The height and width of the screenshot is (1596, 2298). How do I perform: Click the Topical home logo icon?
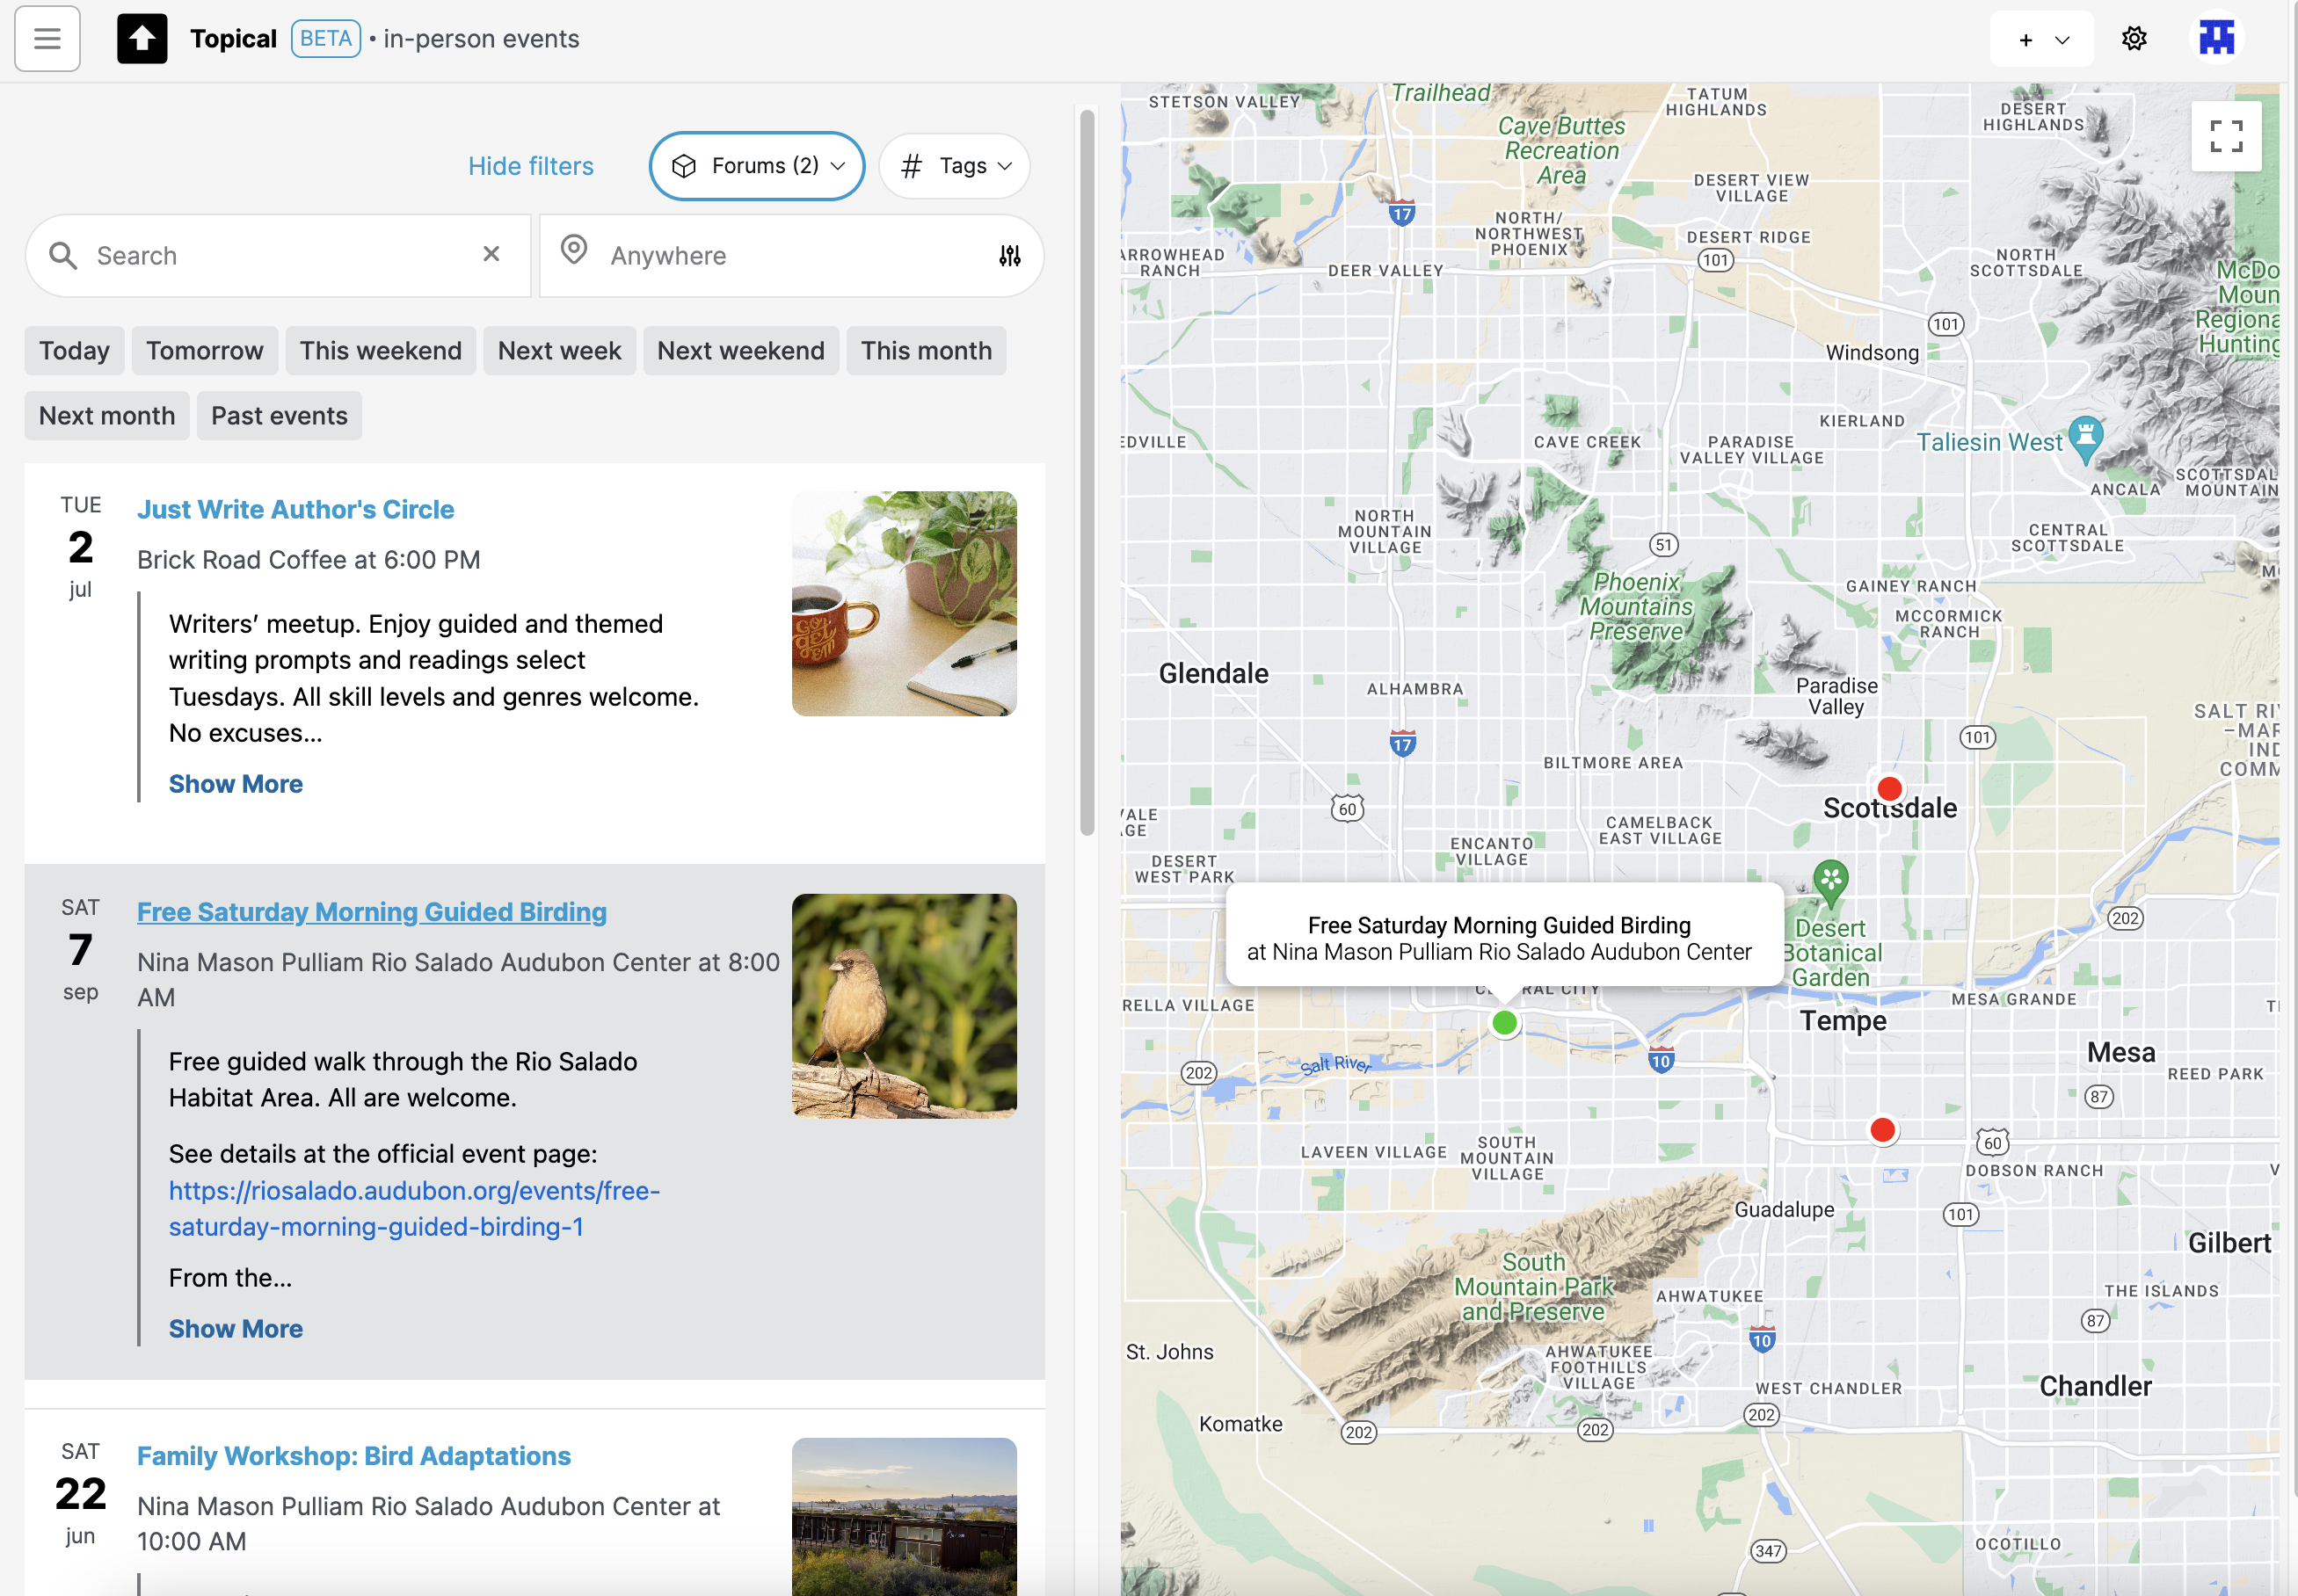click(x=142, y=39)
